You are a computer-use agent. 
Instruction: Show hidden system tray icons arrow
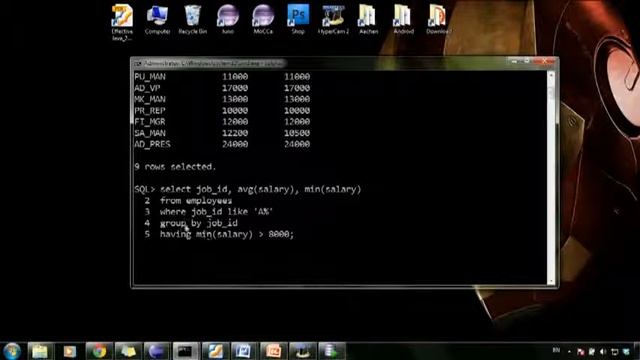(x=569, y=351)
